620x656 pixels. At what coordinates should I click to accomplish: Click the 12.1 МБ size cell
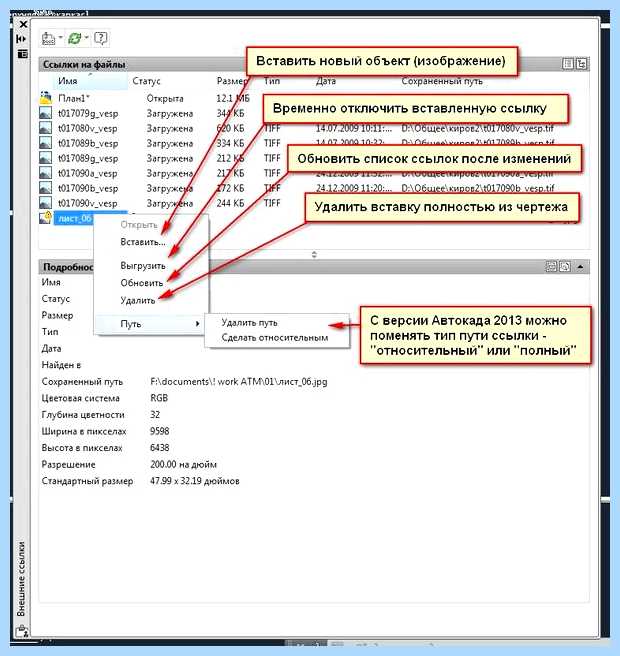[233, 98]
